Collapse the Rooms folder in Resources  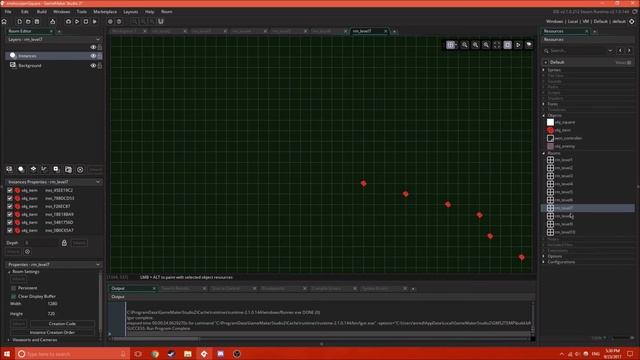point(544,153)
